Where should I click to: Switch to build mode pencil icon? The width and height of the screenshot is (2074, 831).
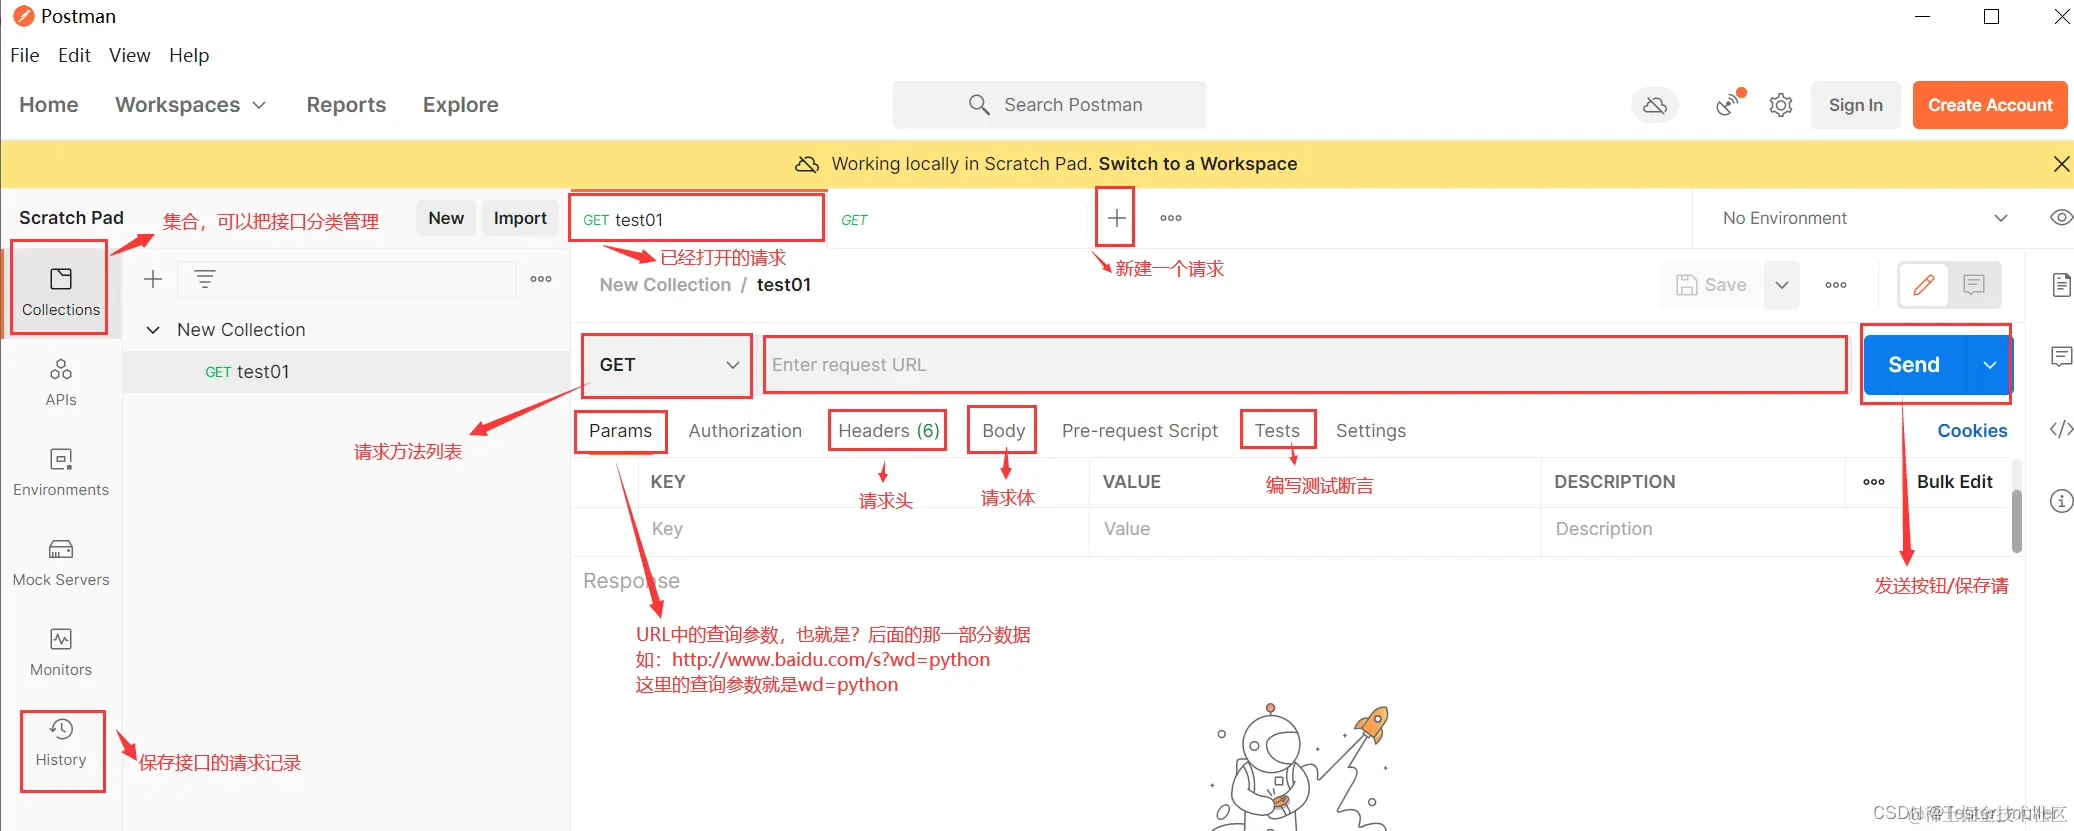[1923, 285]
